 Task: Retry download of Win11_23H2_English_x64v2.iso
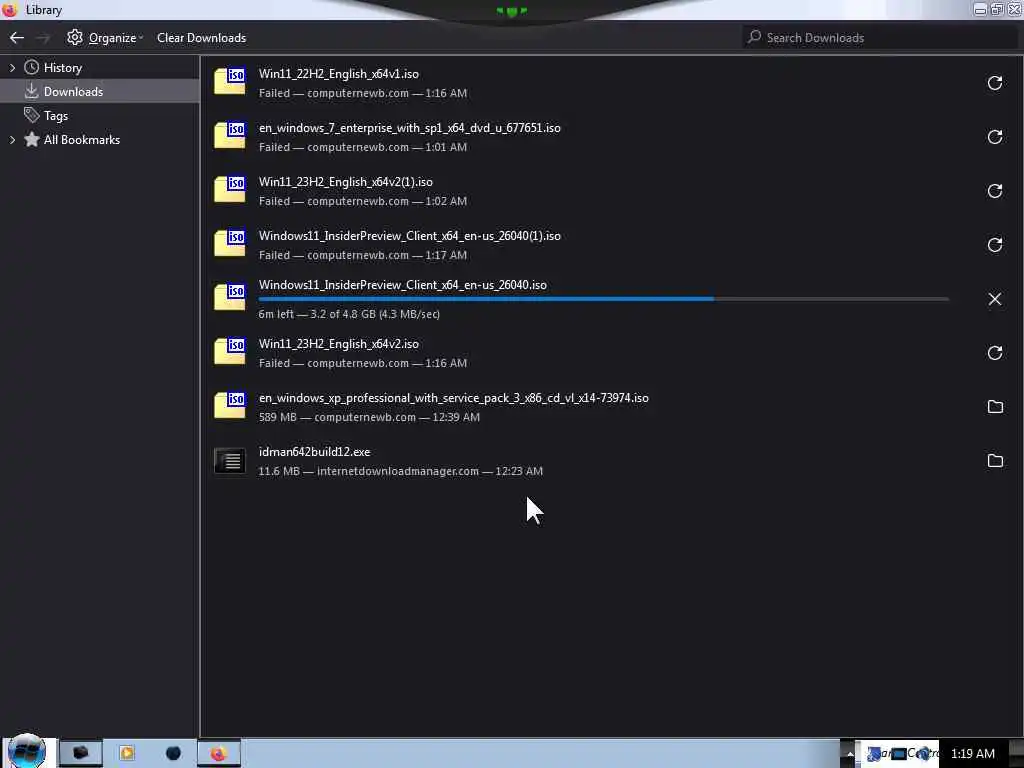pos(994,353)
